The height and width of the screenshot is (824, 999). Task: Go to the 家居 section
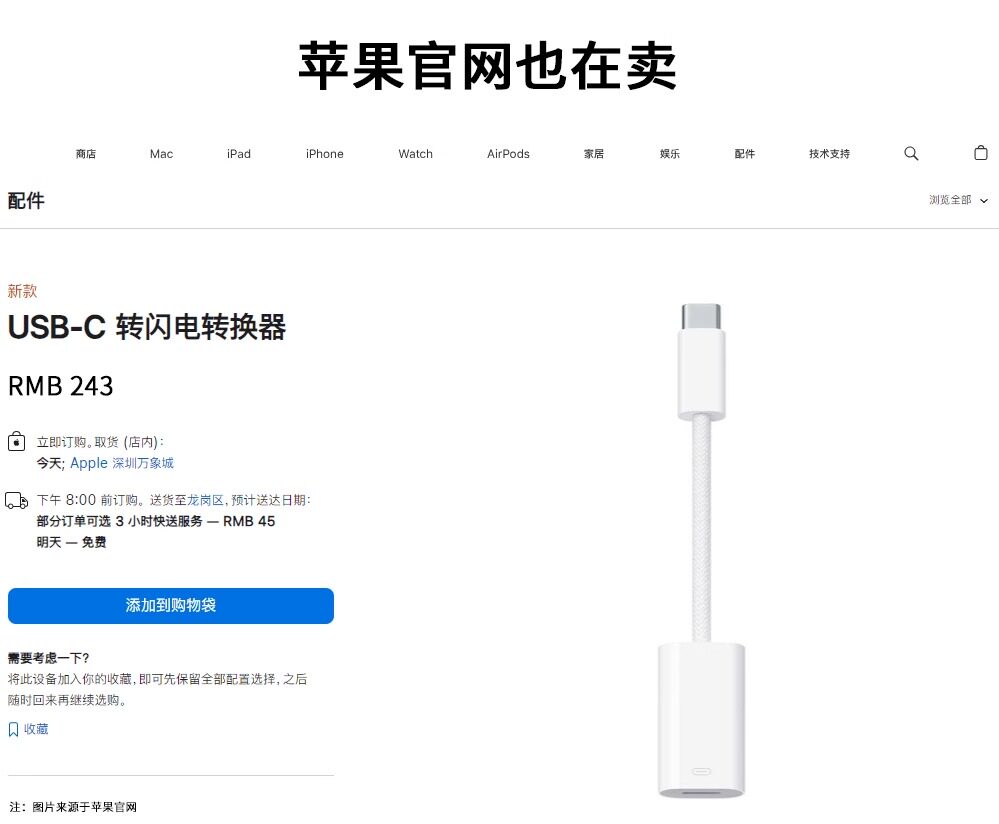594,154
